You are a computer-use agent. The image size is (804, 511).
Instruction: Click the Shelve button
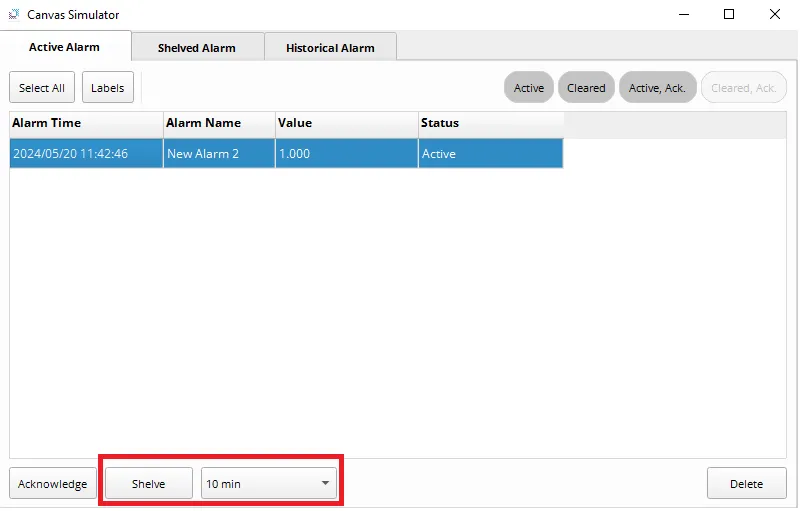149,484
